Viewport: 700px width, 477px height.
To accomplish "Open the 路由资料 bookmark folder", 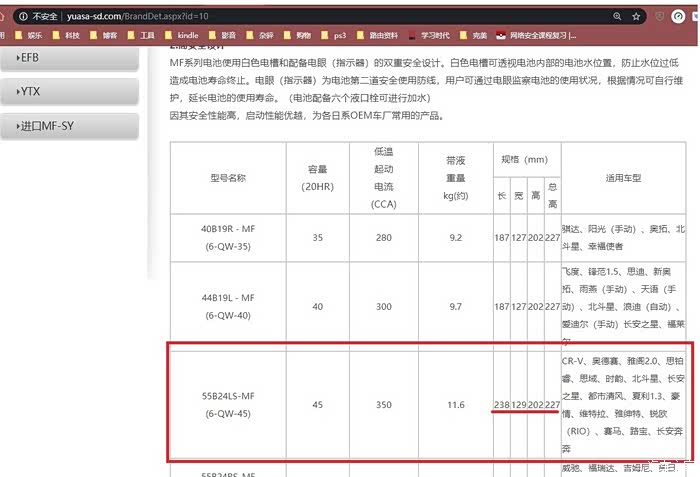I will coord(377,35).
